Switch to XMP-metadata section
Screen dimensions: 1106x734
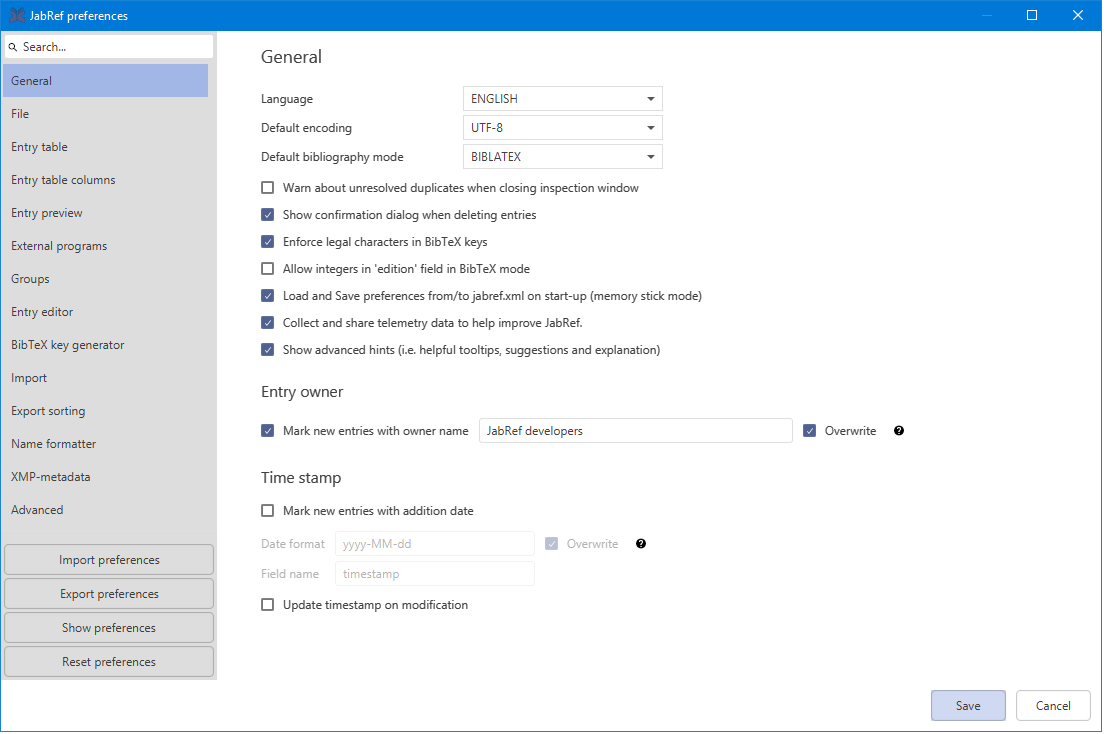tap(106, 477)
